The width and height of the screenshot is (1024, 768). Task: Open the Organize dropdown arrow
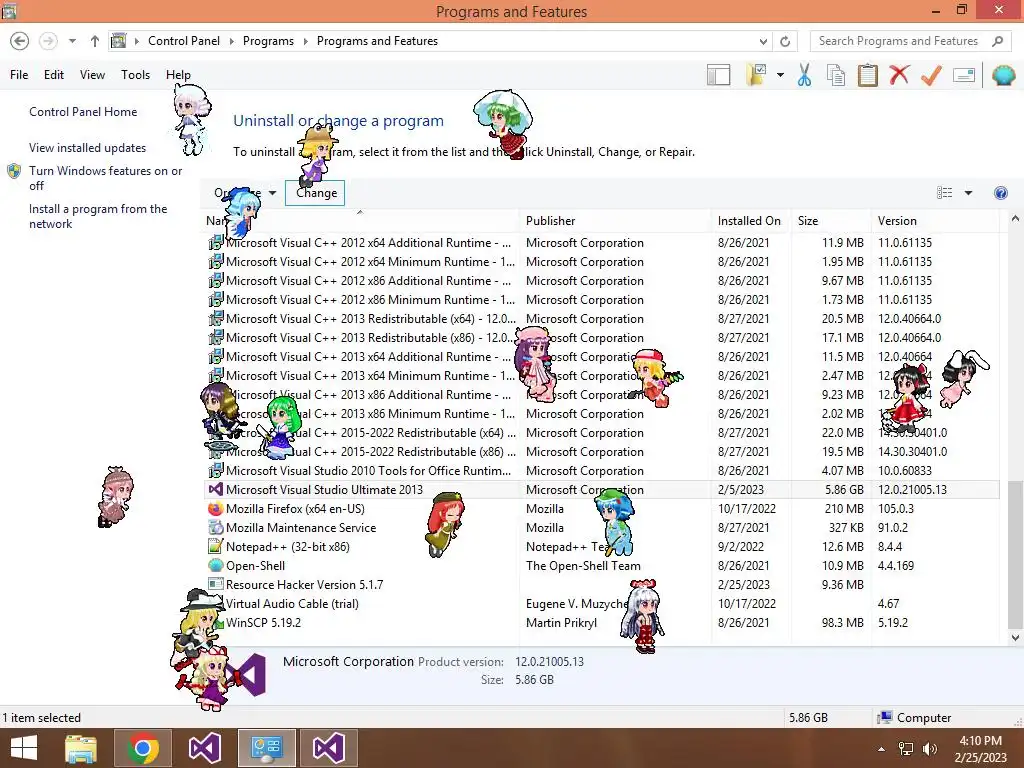tap(272, 193)
